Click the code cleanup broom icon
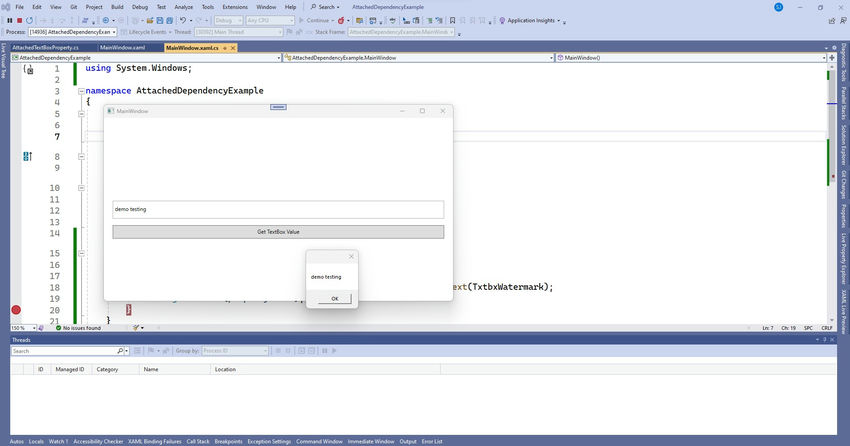Image resolution: width=850 pixels, height=446 pixels. pos(136,328)
